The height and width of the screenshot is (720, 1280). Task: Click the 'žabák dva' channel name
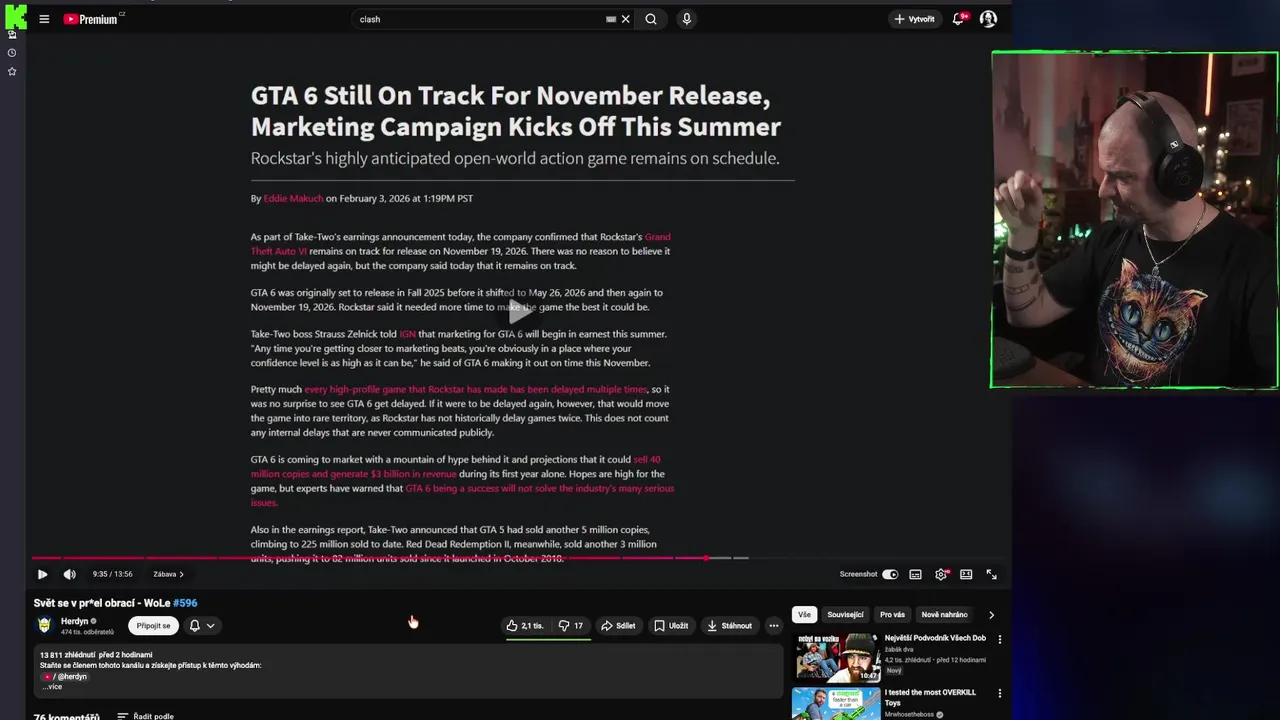click(x=899, y=649)
